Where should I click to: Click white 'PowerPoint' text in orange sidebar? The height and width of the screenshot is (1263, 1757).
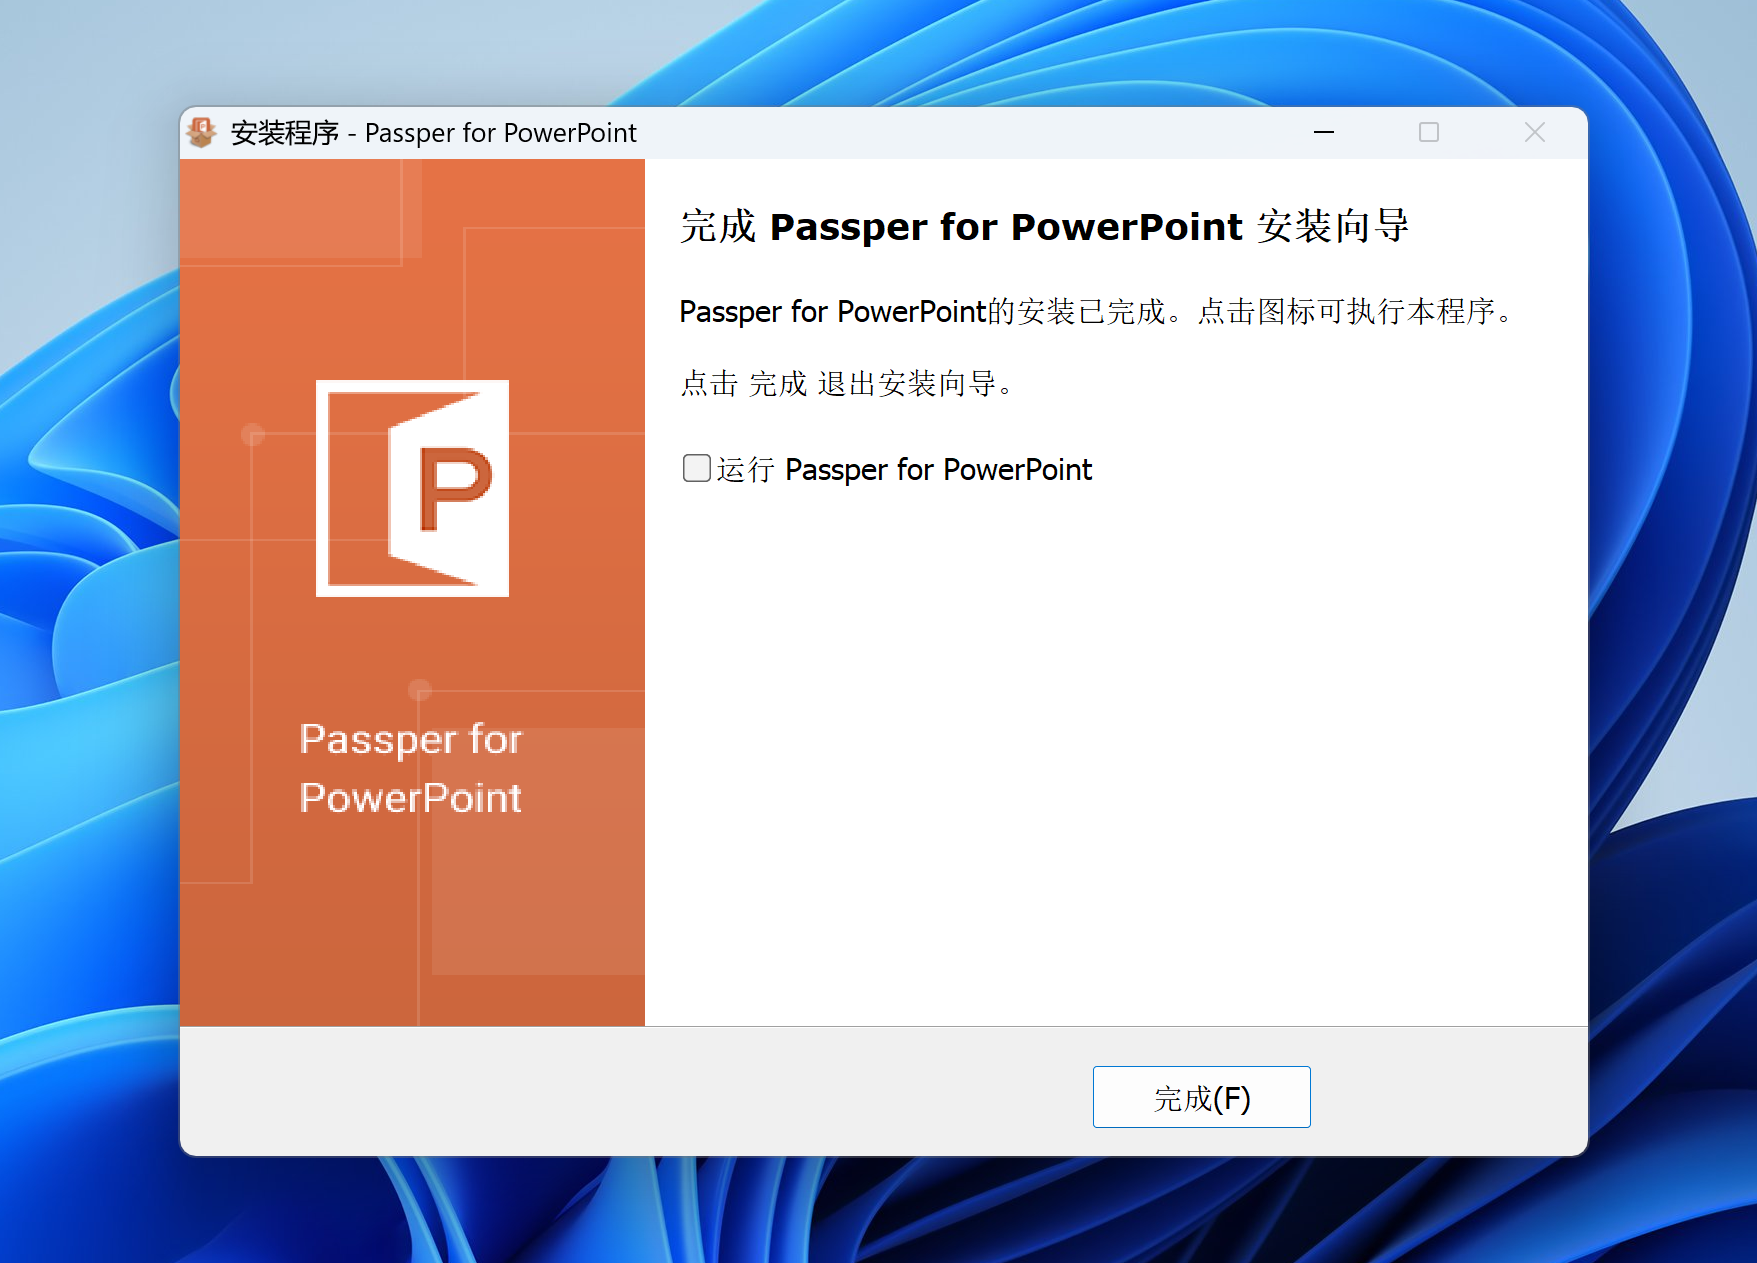tap(410, 798)
